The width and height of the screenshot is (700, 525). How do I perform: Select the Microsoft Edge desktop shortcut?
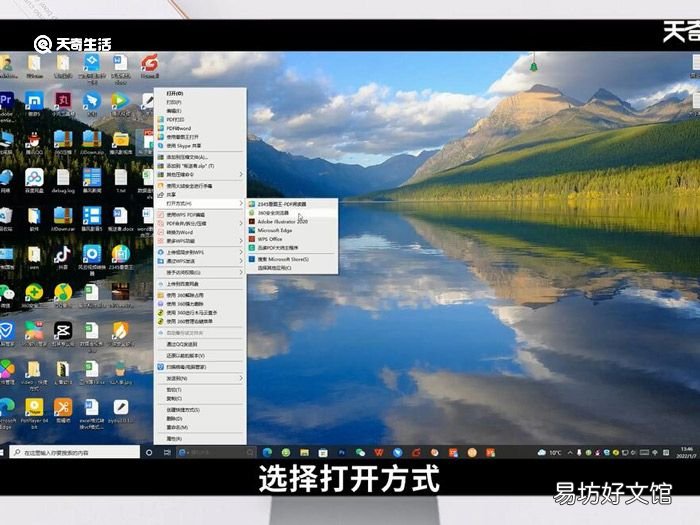click(7, 413)
